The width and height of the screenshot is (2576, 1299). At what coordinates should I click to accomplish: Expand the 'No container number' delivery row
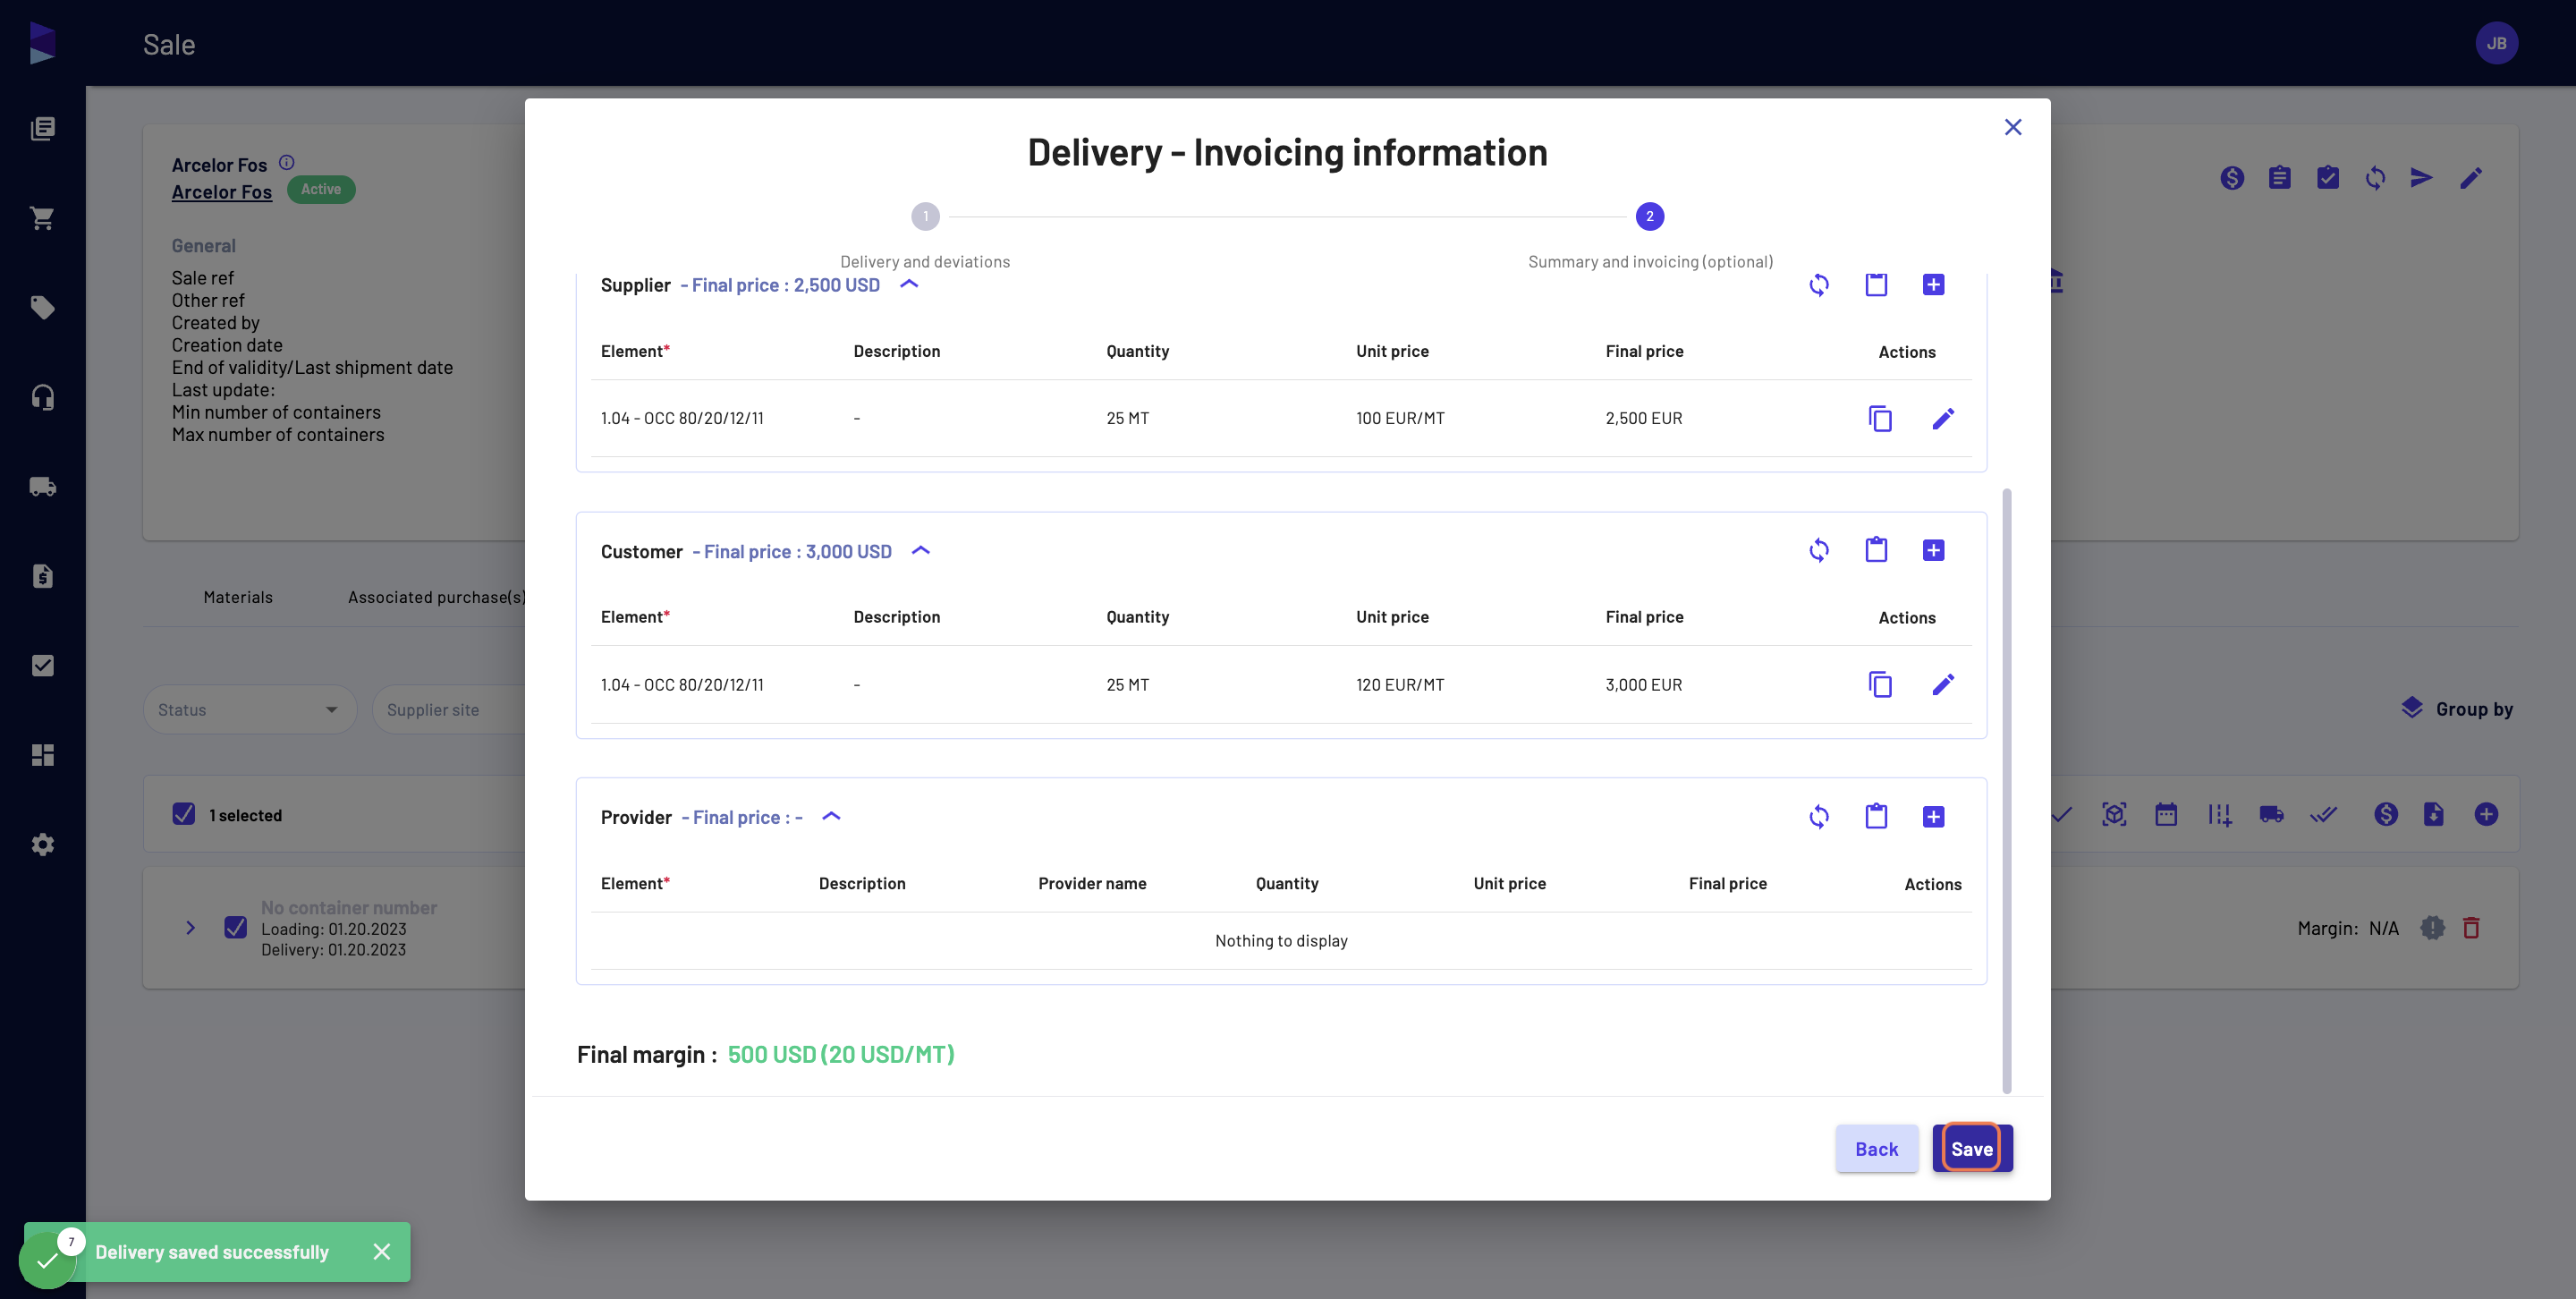point(190,928)
